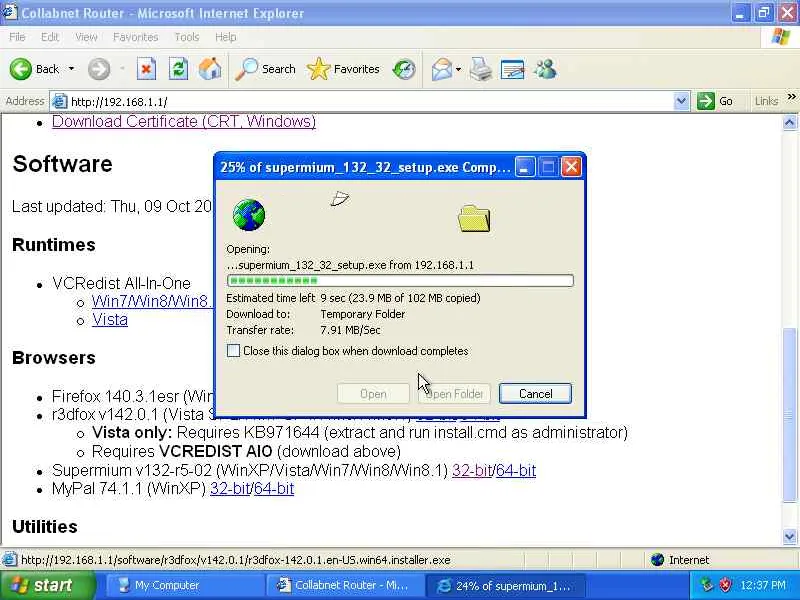This screenshot has height=600, width=800.
Task: Print the page with the printer icon
Action: tap(481, 69)
